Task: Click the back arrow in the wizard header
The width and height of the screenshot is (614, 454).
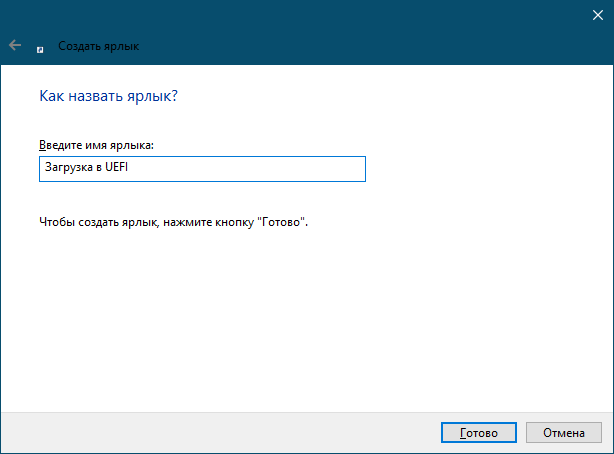Action: pyautogui.click(x=15, y=45)
